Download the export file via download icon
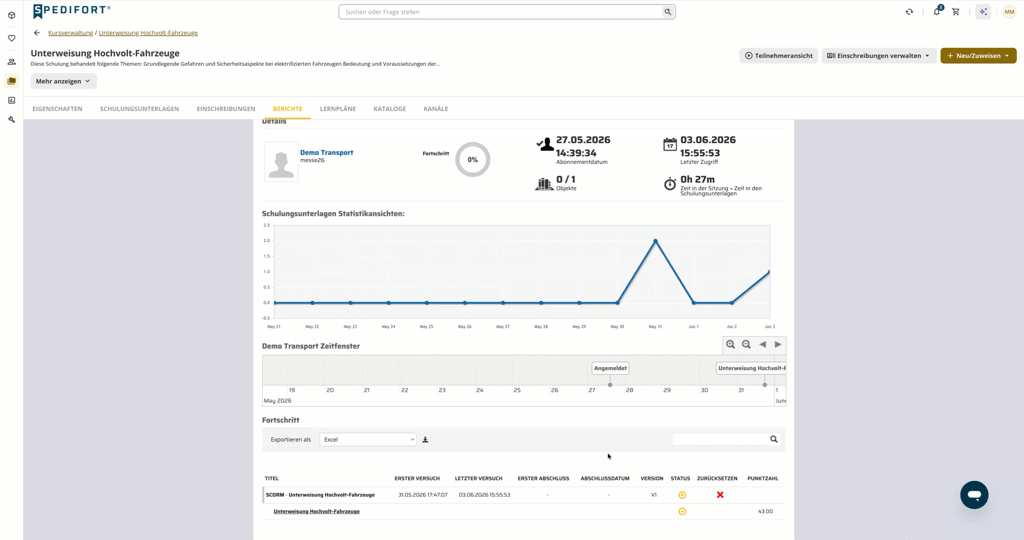1024x540 pixels. pos(425,439)
